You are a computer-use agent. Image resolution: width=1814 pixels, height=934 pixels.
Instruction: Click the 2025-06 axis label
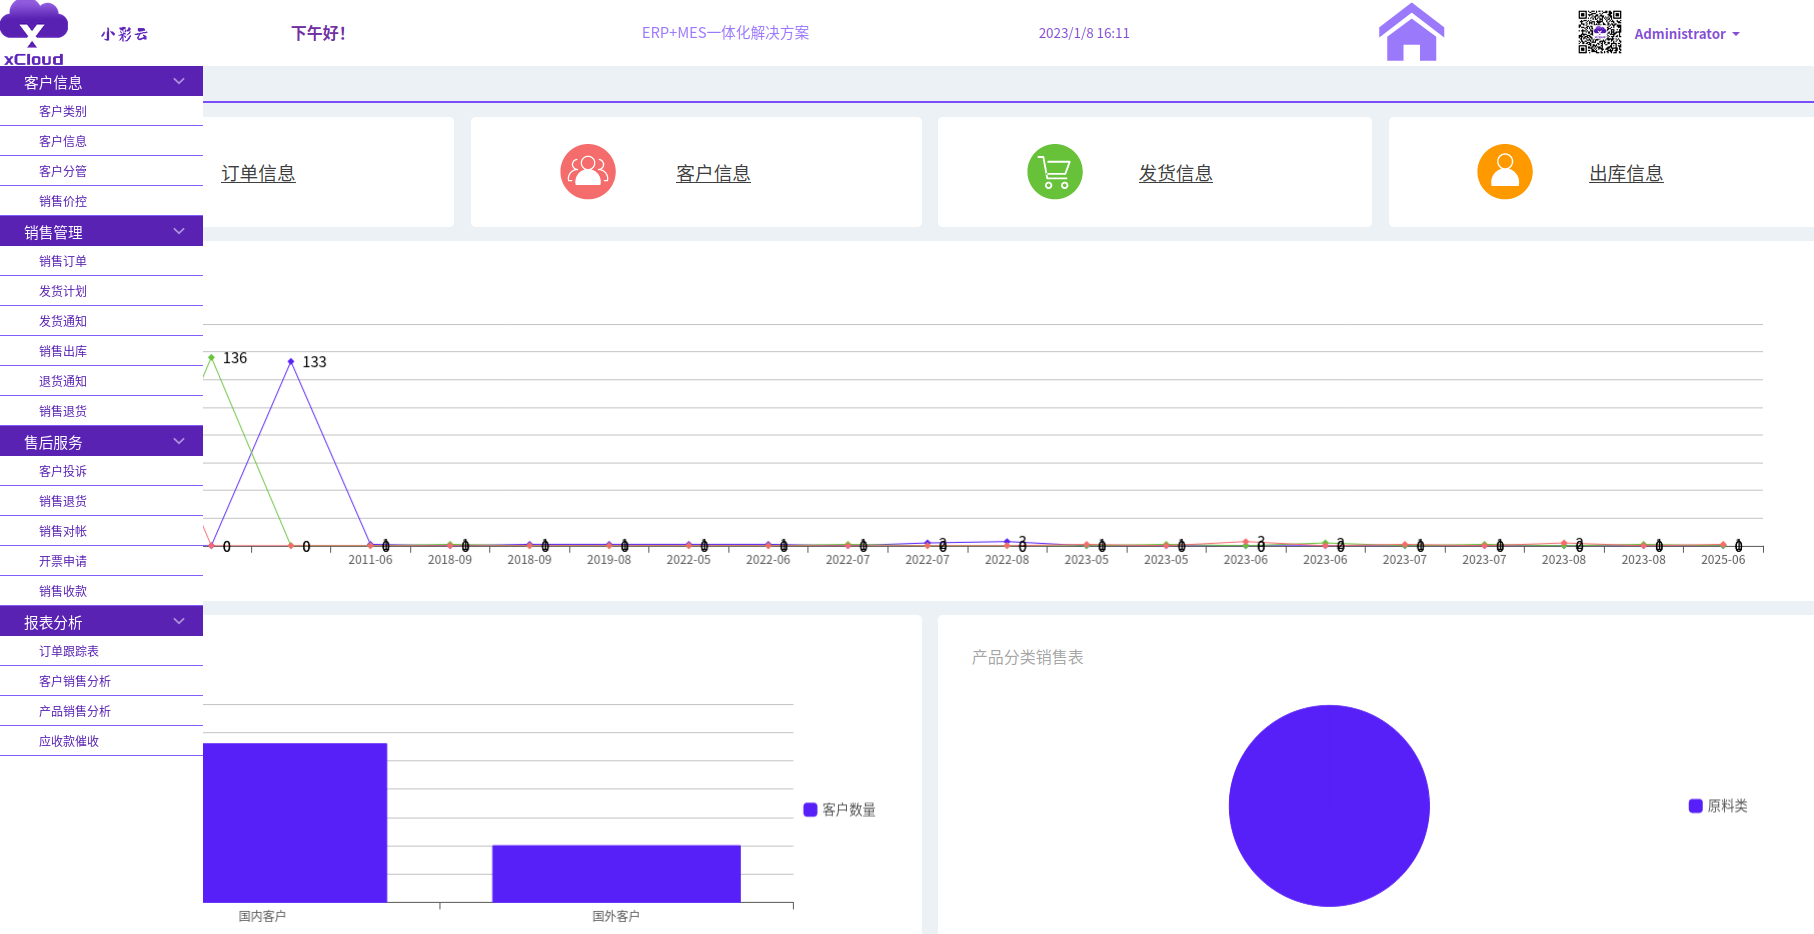click(1723, 560)
